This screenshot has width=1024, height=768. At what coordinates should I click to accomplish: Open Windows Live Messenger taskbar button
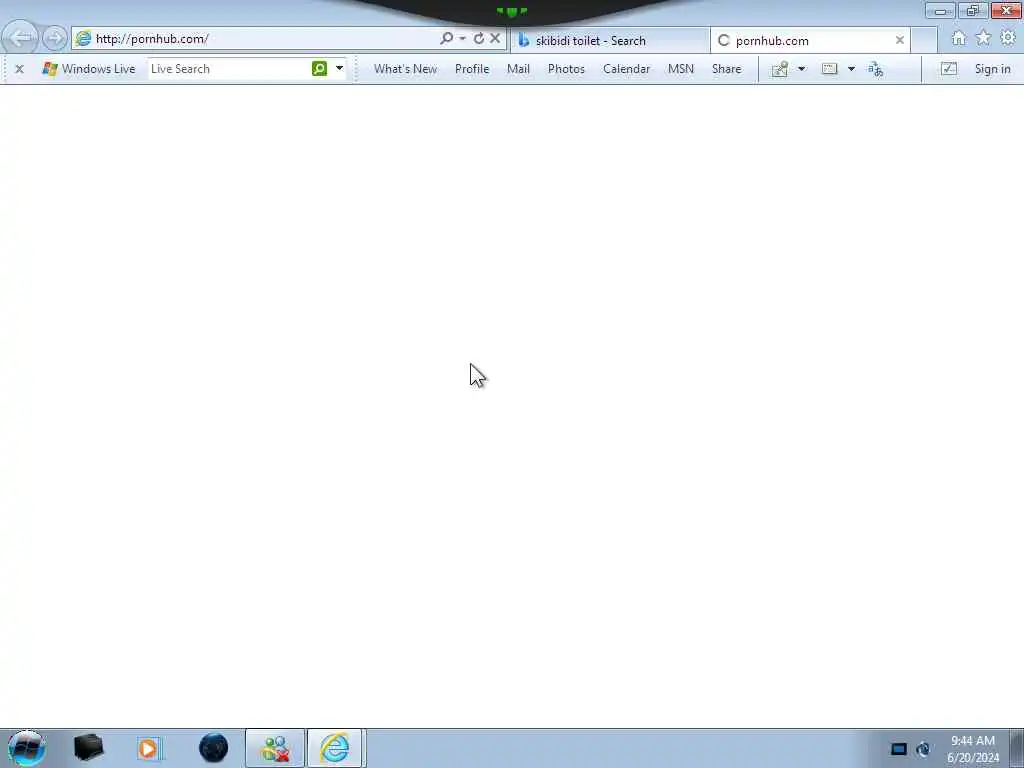[x=275, y=748]
